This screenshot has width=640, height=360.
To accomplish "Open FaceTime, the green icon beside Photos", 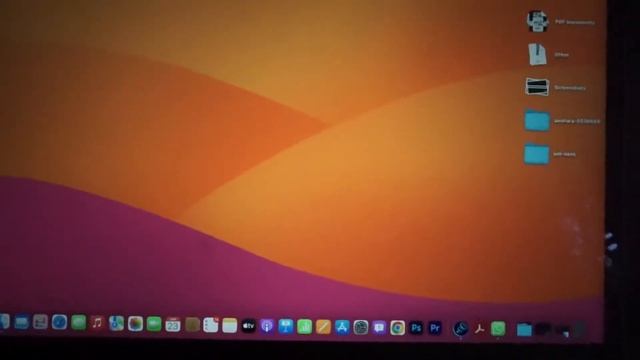I will pyautogui.click(x=154, y=324).
